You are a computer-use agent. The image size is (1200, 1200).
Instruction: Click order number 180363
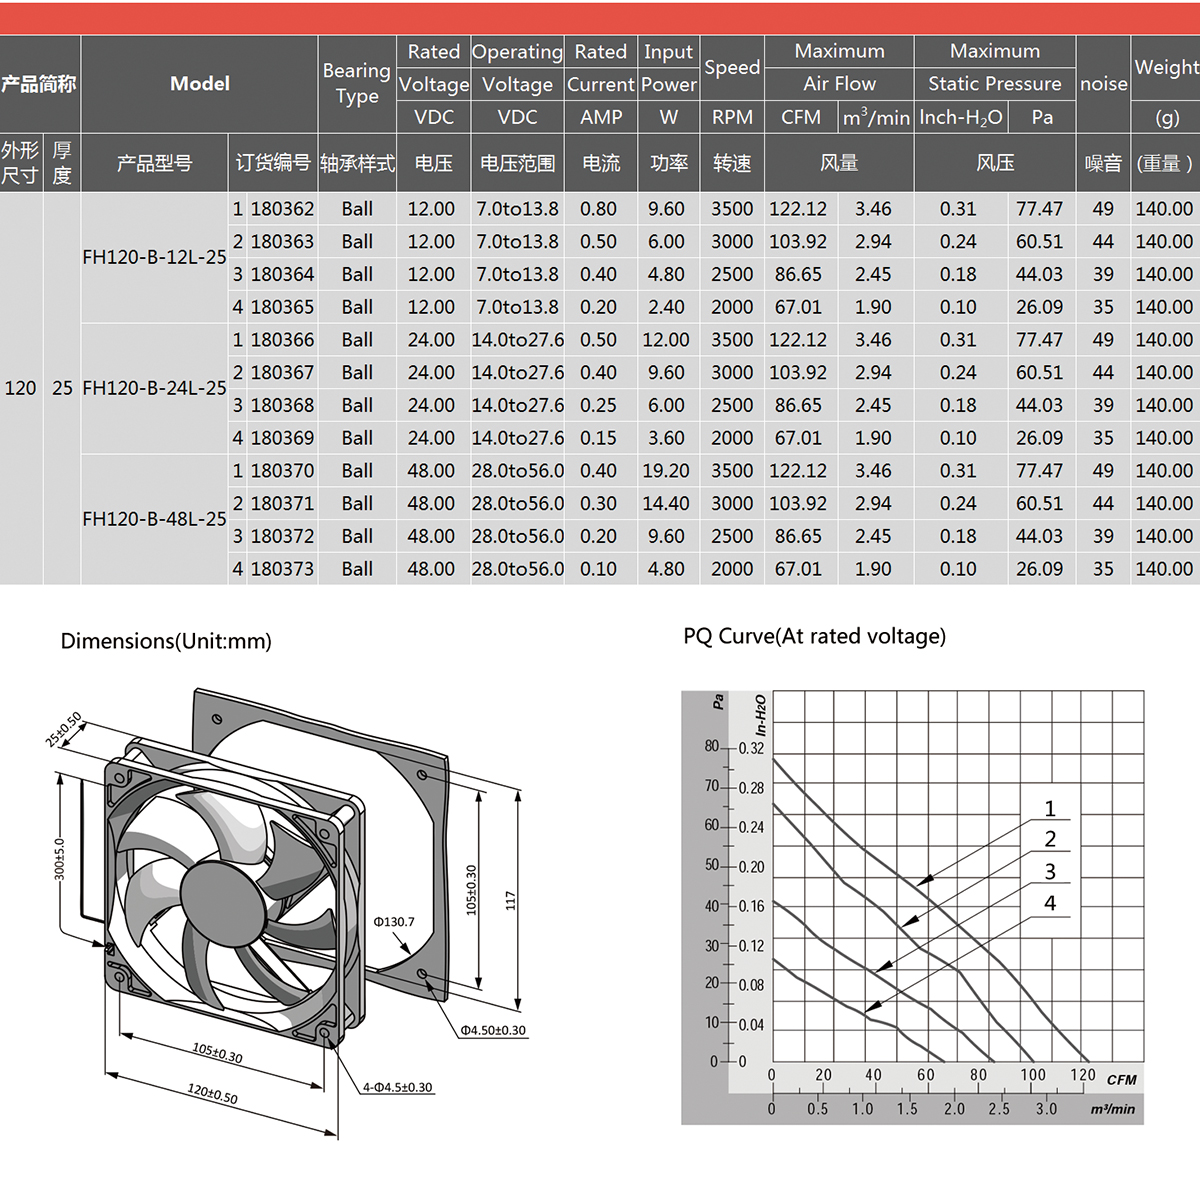coord(282,242)
